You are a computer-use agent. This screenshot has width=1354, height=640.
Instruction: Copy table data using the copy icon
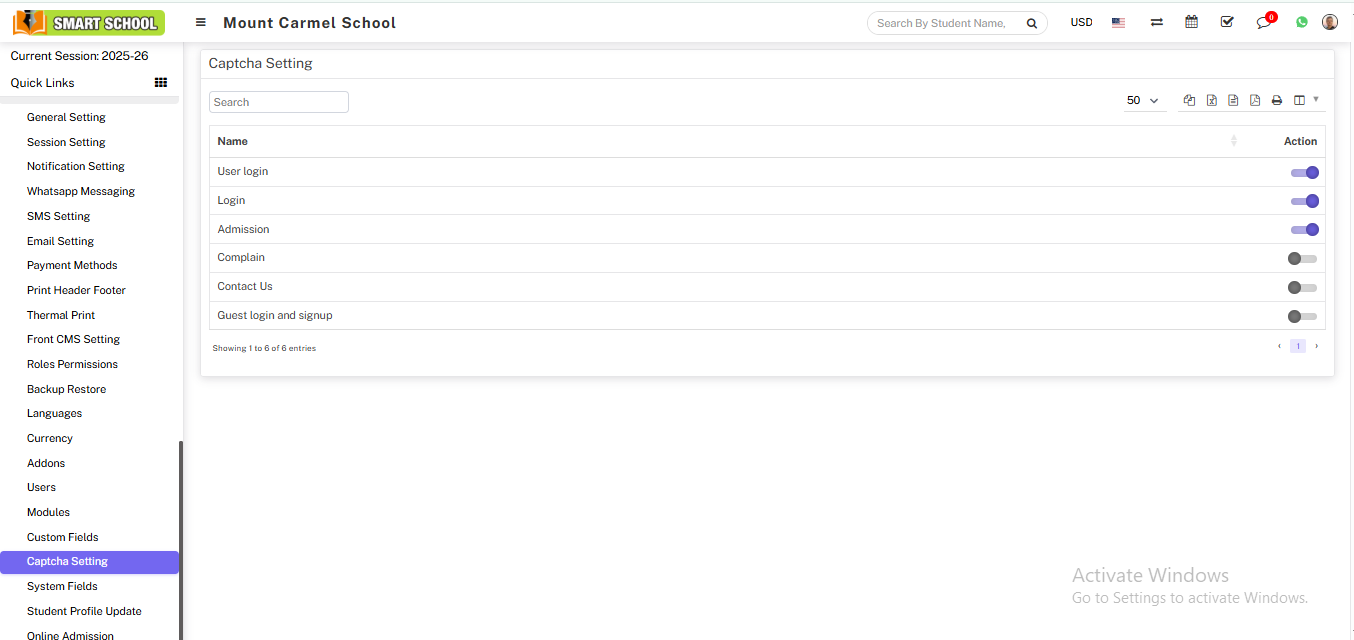tap(1189, 100)
